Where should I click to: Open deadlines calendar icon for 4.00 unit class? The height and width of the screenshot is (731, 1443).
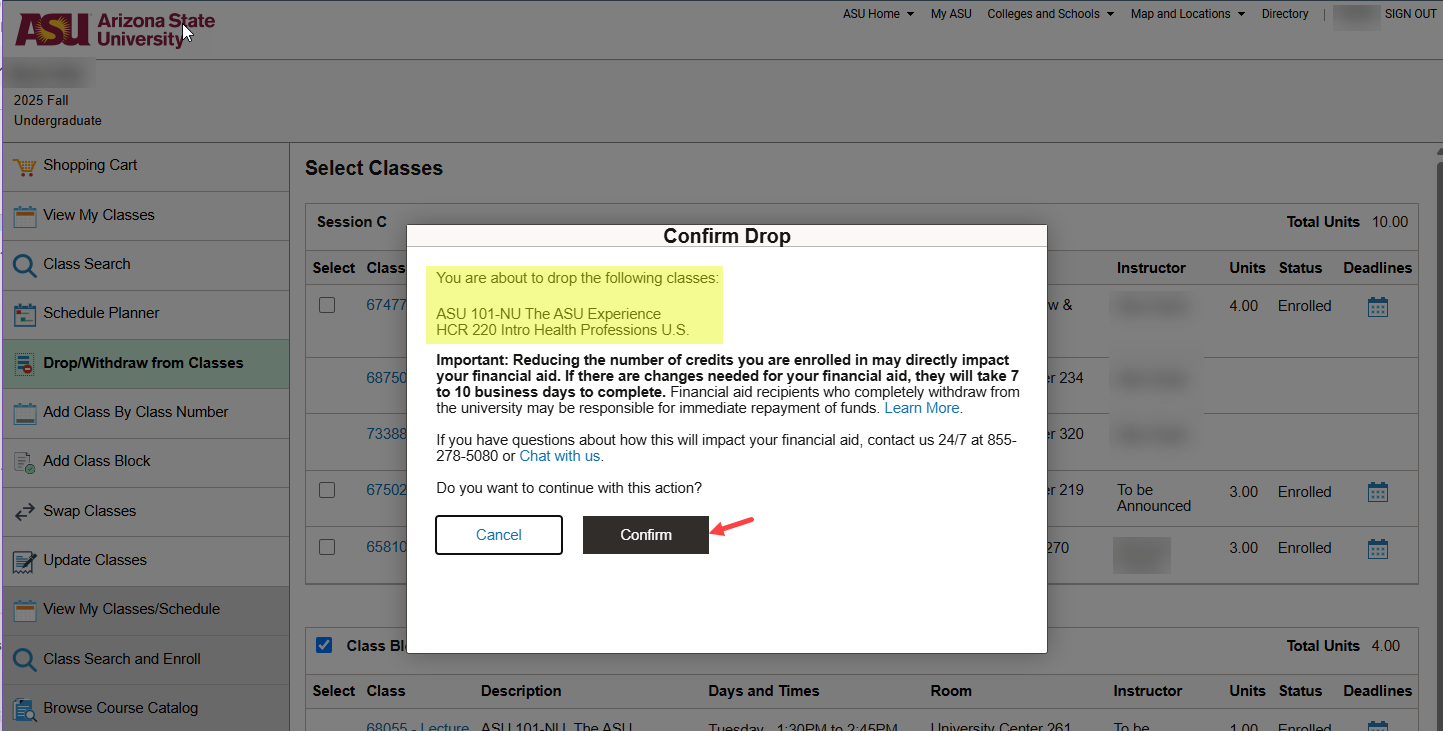pos(1377,307)
